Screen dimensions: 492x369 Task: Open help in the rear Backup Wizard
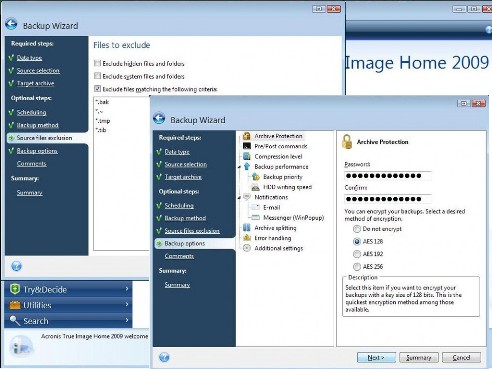[x=16, y=266]
